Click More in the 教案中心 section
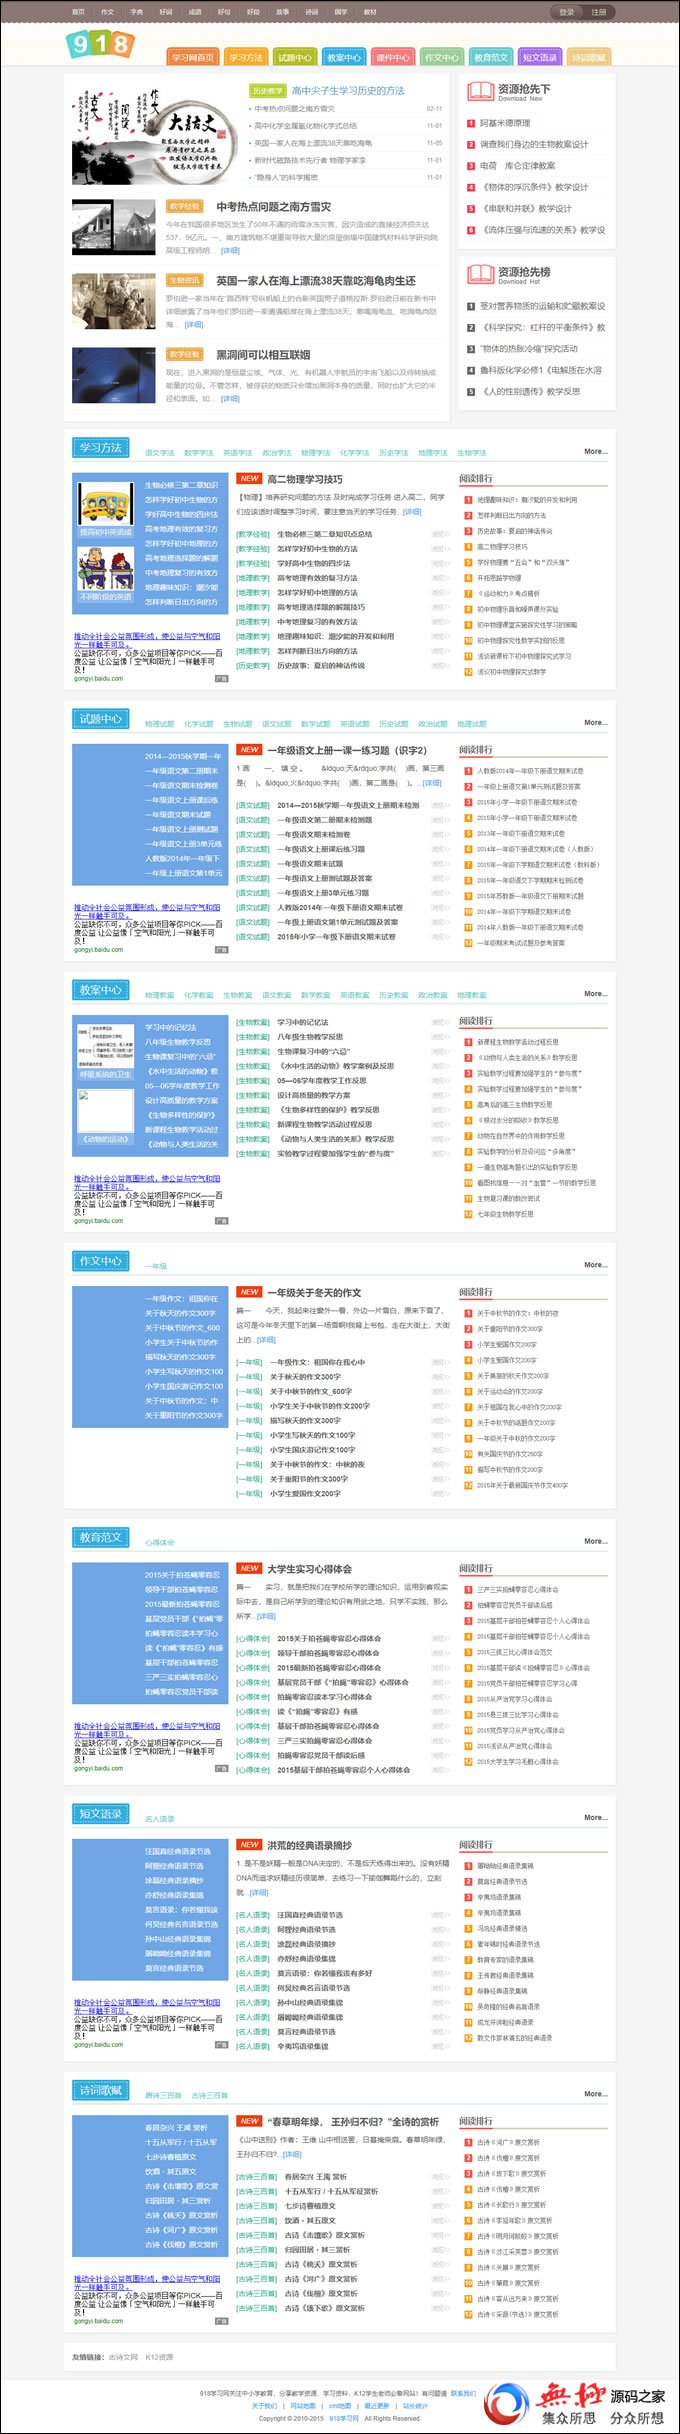The image size is (680, 2434). tap(596, 994)
